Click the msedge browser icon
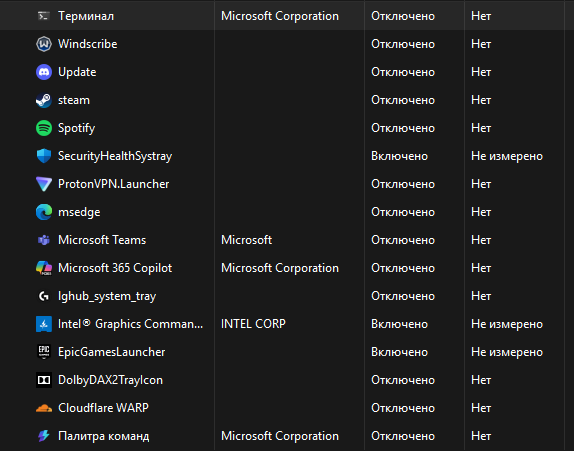The image size is (574, 451). click(44, 212)
